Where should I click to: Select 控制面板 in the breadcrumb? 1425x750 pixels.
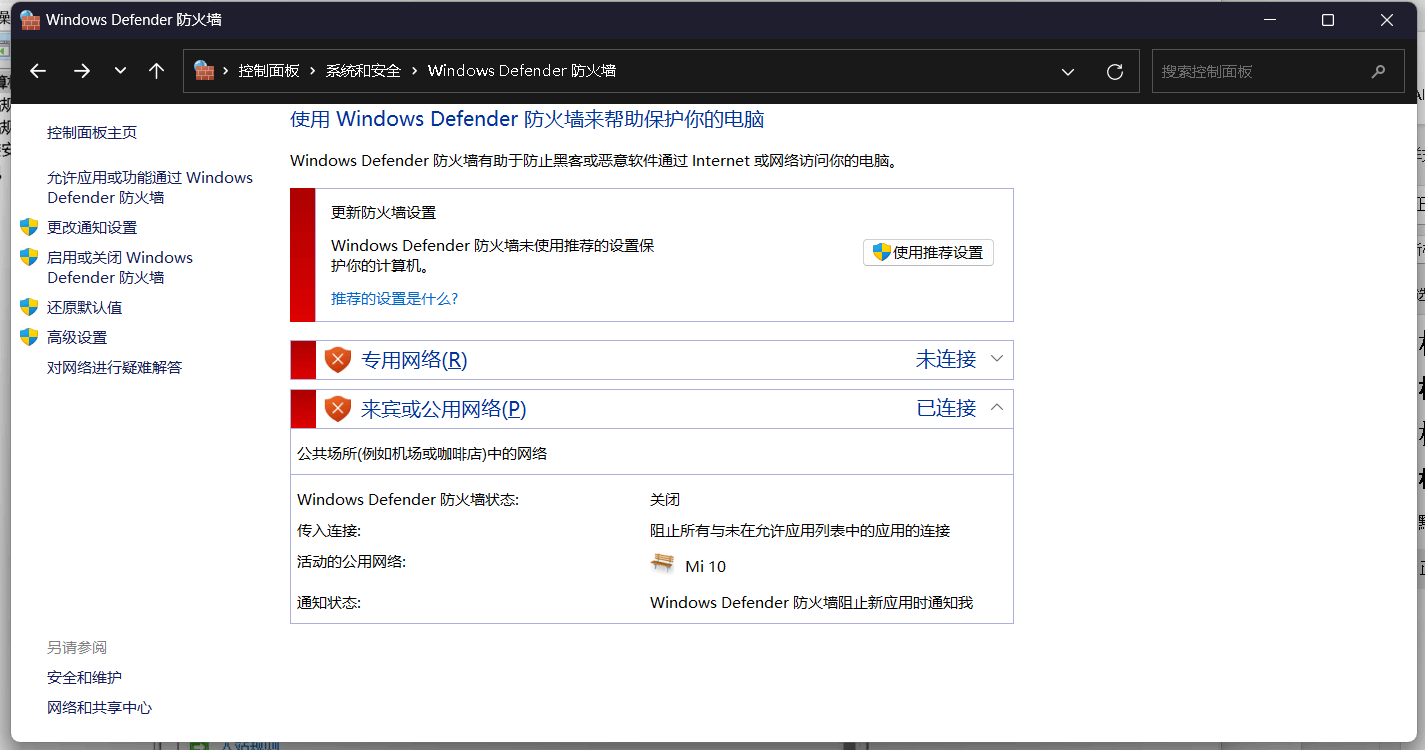(x=269, y=71)
